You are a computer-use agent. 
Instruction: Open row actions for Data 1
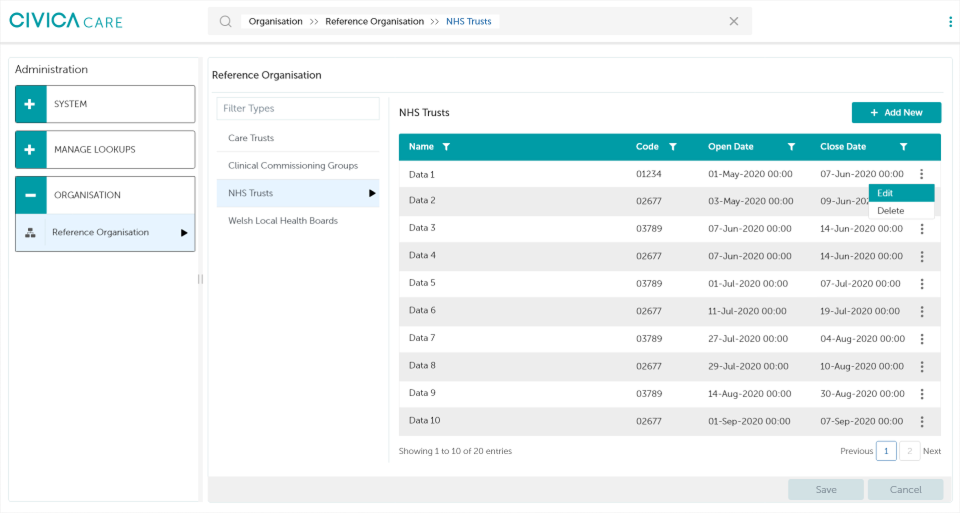(921, 174)
